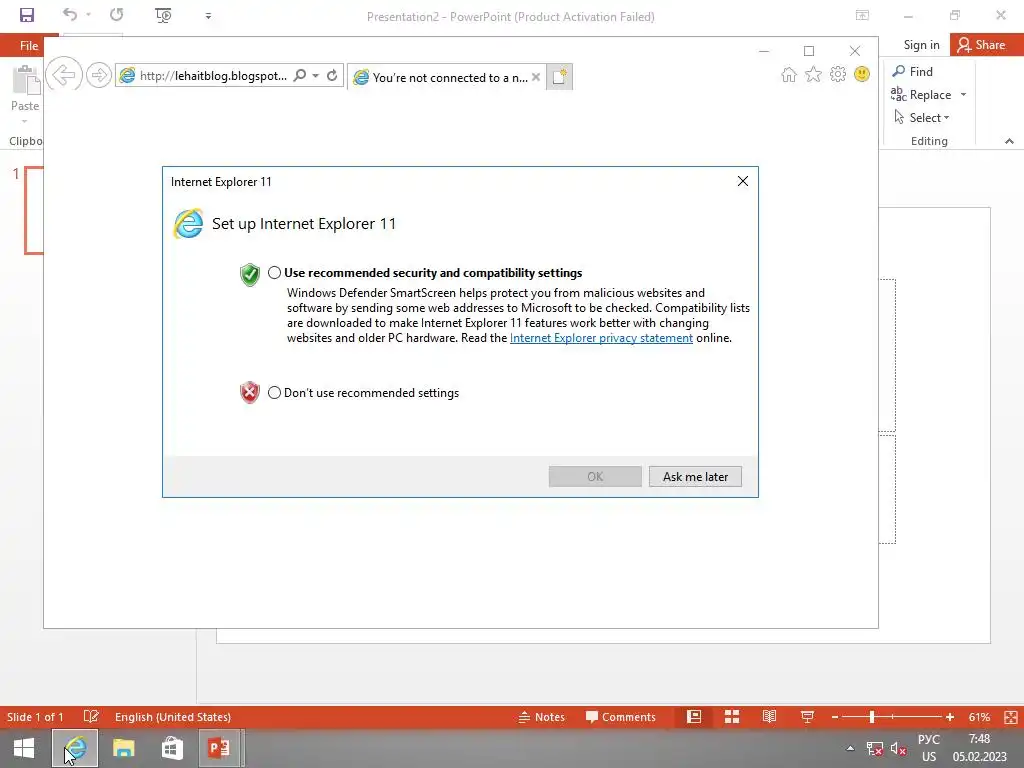
Task: Collapse the PowerPoint ribbon
Action: click(x=1009, y=141)
